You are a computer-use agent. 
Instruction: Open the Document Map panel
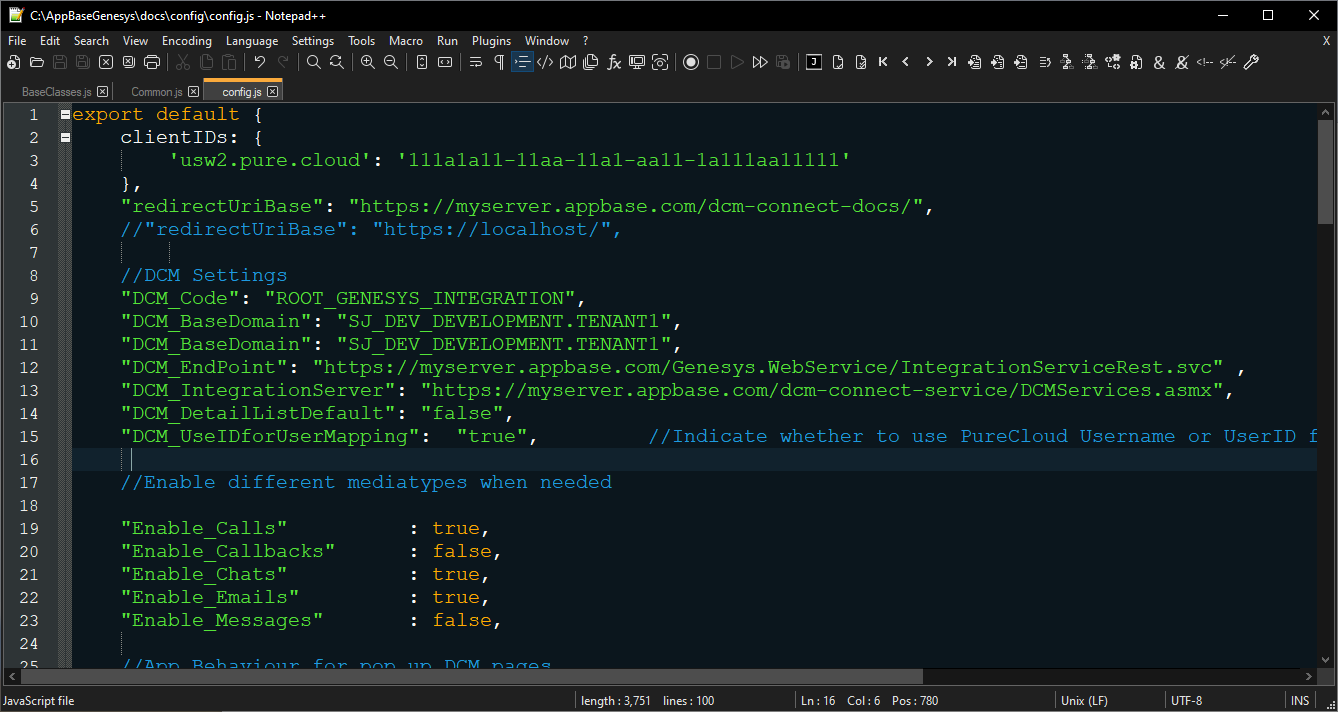coord(568,62)
